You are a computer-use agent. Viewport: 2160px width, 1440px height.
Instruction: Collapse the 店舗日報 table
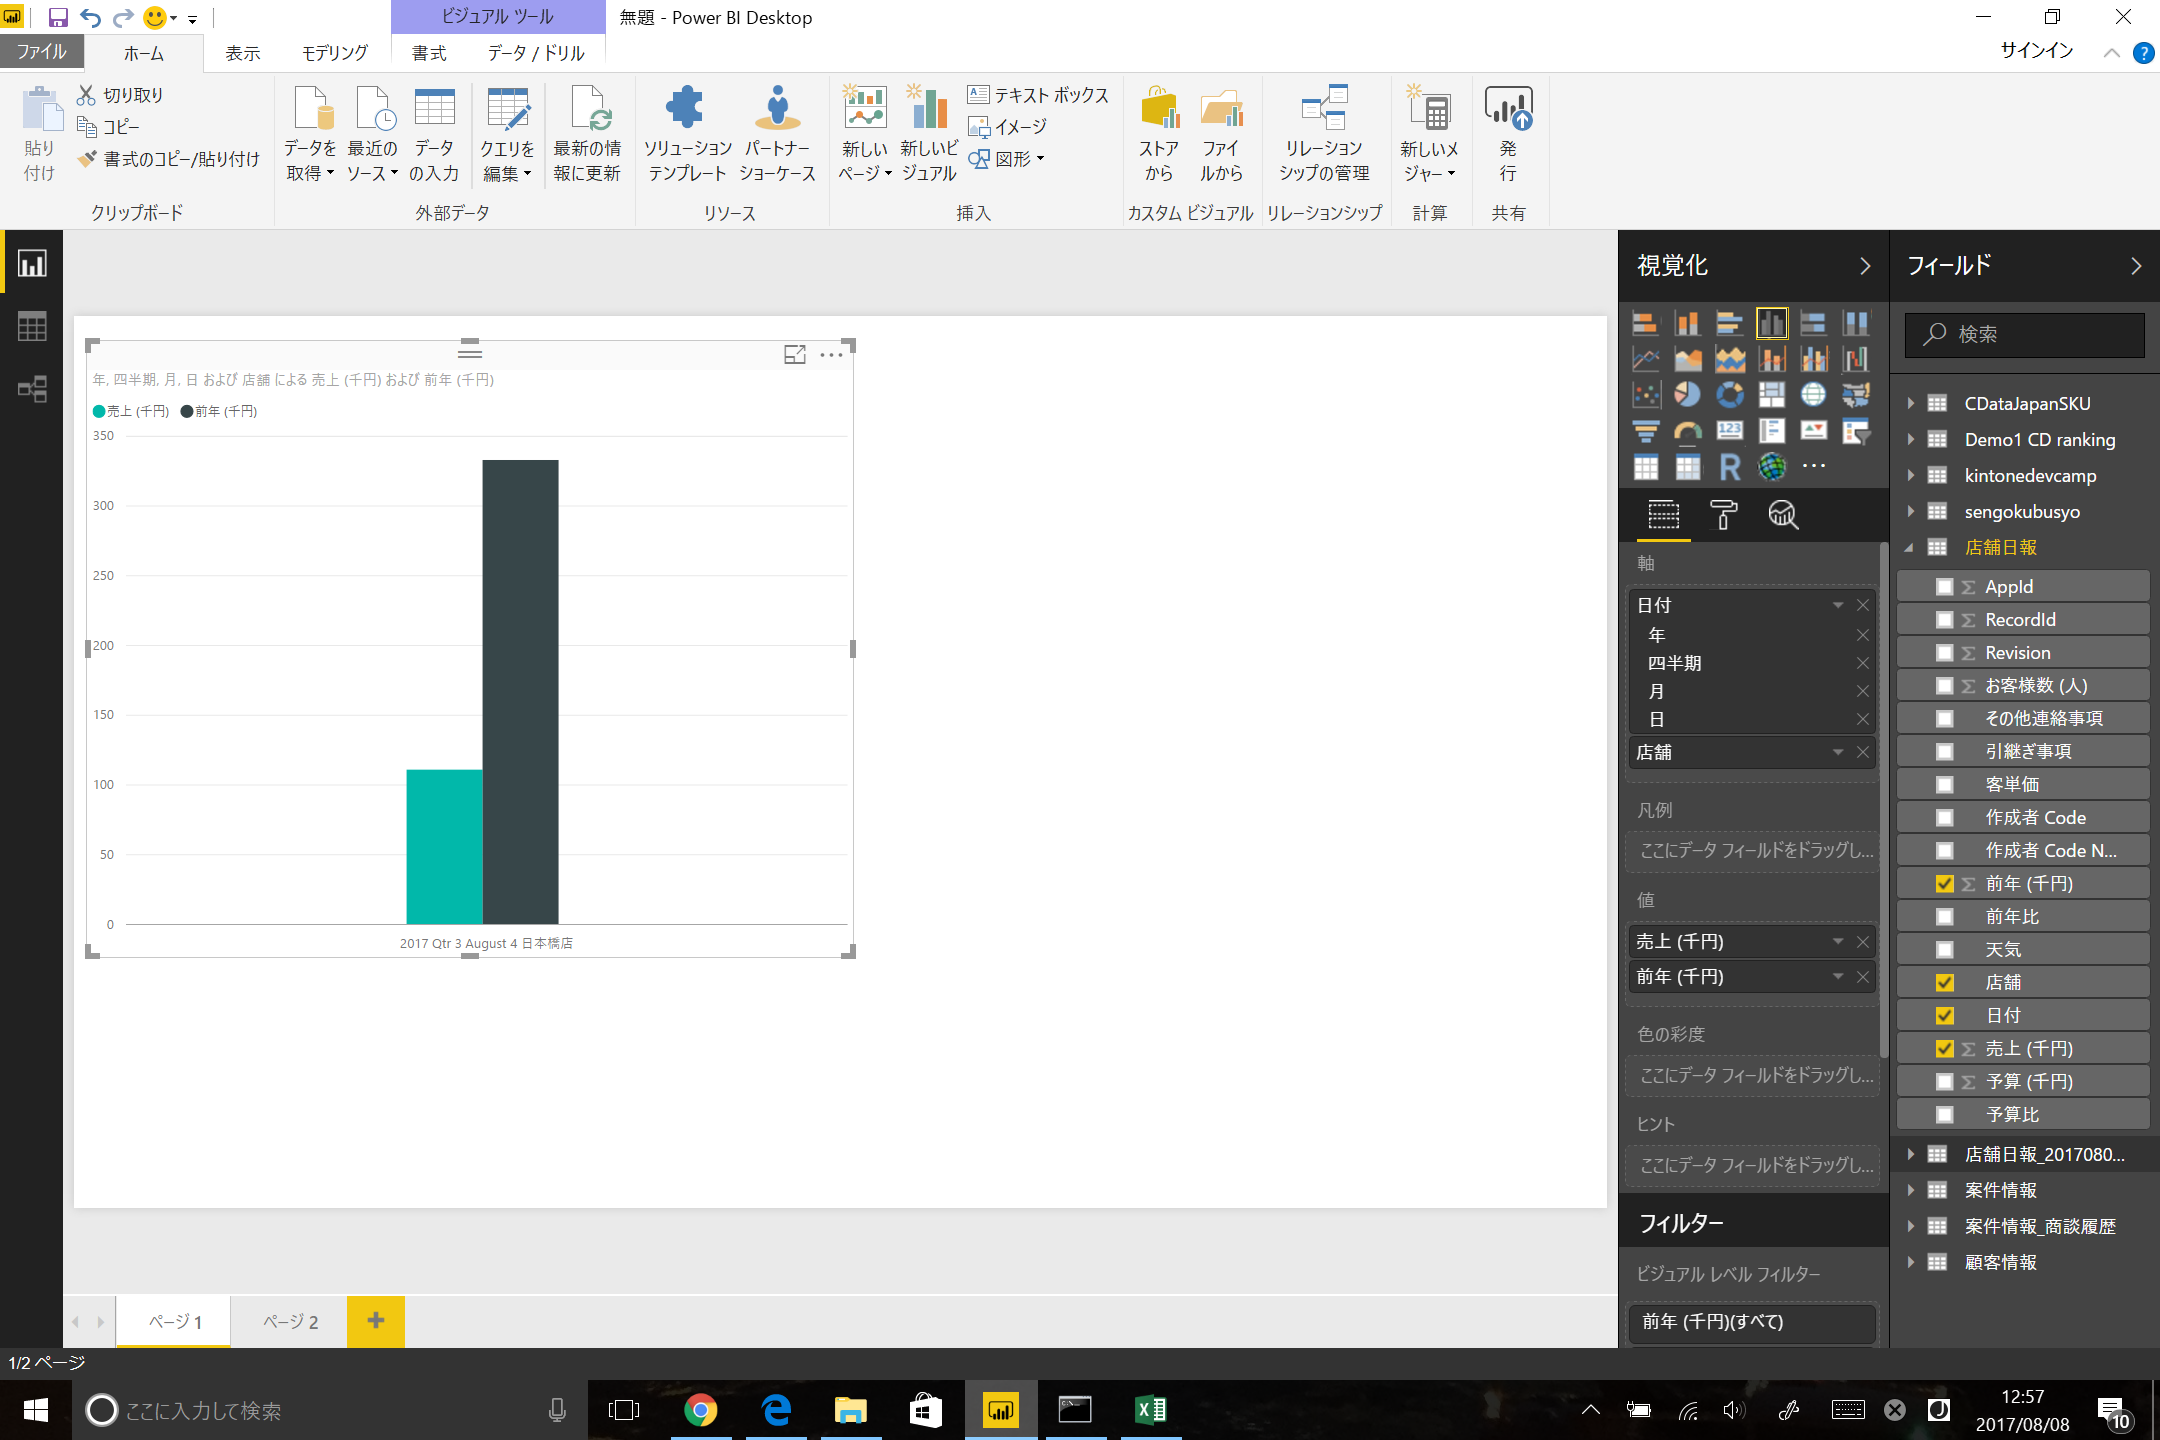click(x=1911, y=547)
